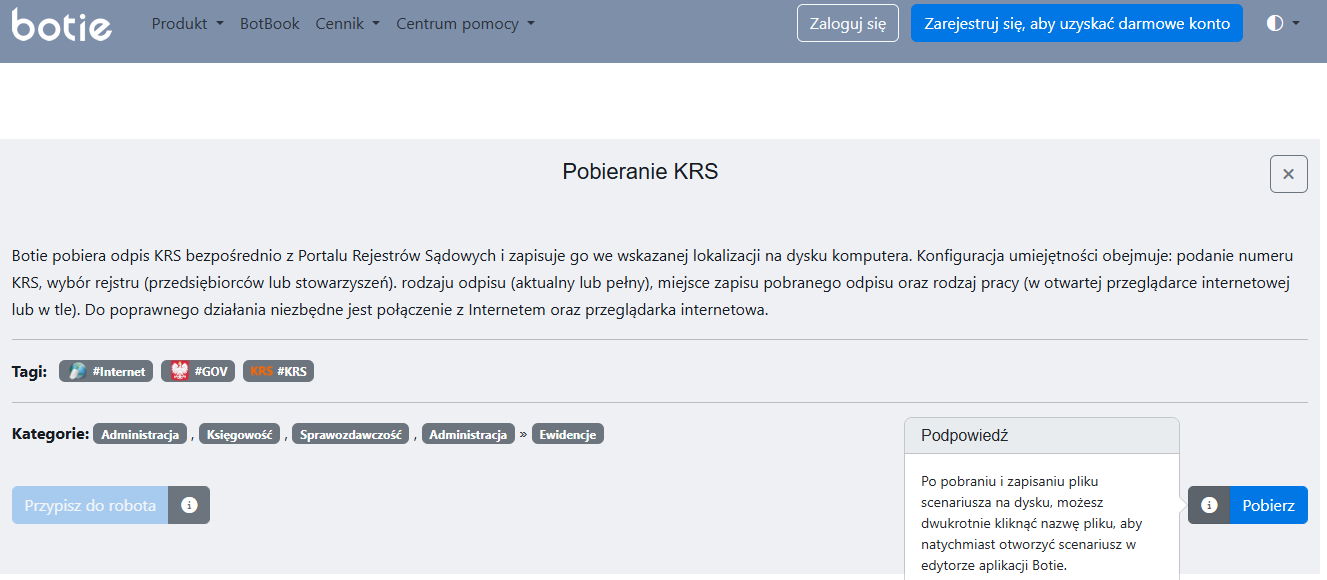
Task: Open the Administracja badge before Ewidencje
Action: (468, 435)
